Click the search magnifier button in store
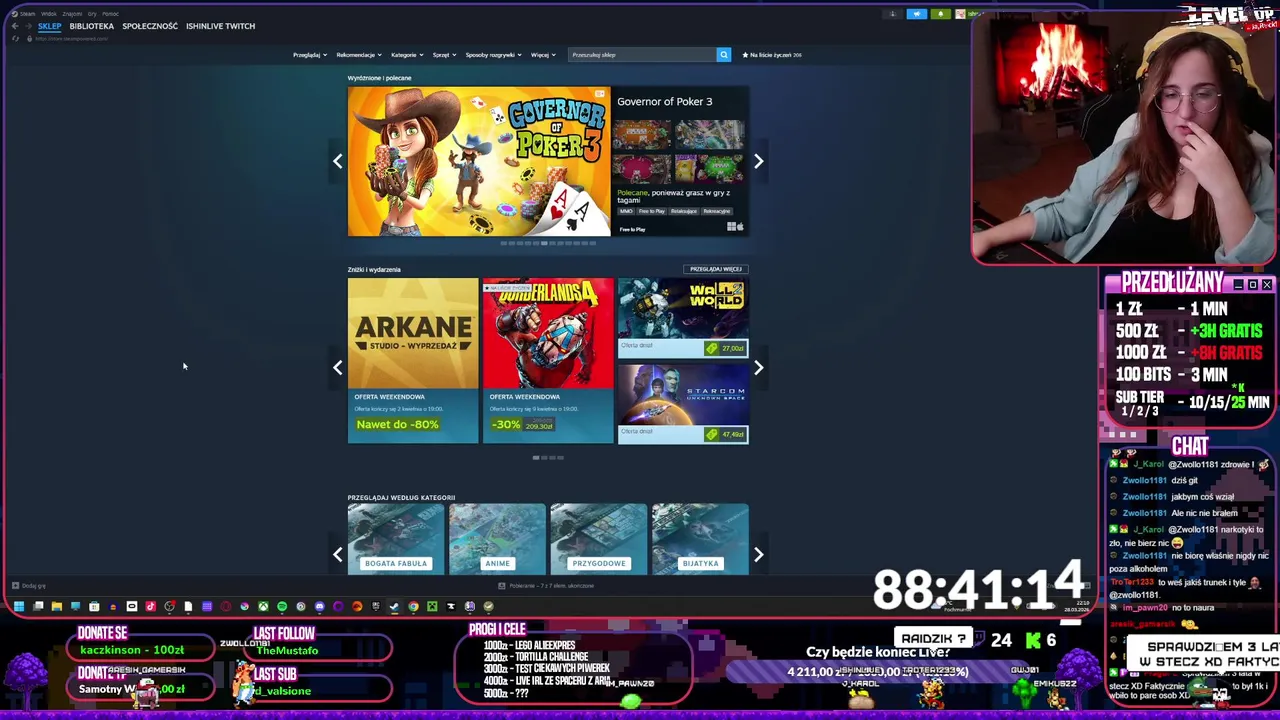Viewport: 1280px width, 720px height. click(724, 55)
